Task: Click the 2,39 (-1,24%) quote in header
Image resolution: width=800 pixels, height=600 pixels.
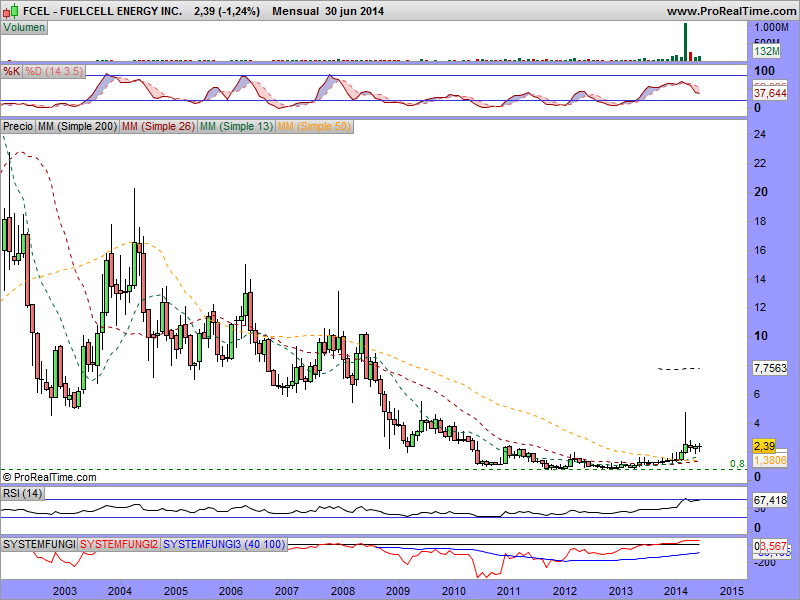Action: coord(227,11)
